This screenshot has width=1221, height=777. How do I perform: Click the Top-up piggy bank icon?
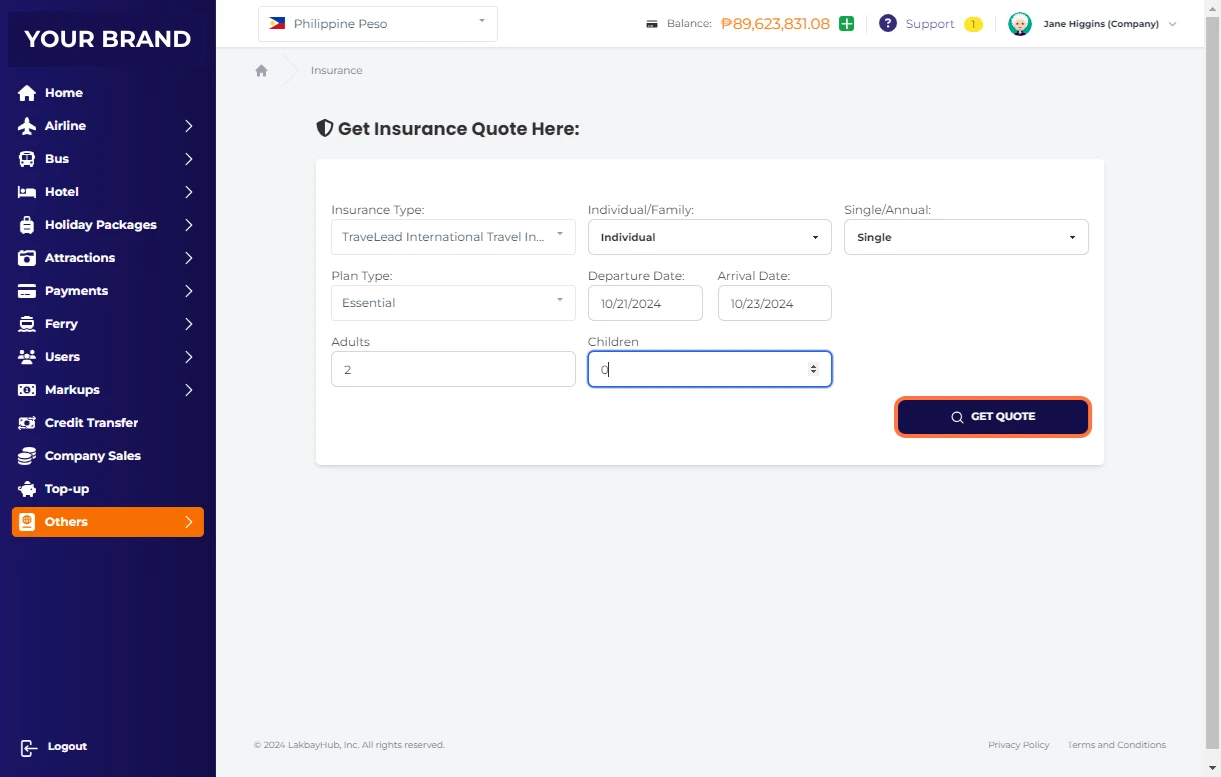27,489
